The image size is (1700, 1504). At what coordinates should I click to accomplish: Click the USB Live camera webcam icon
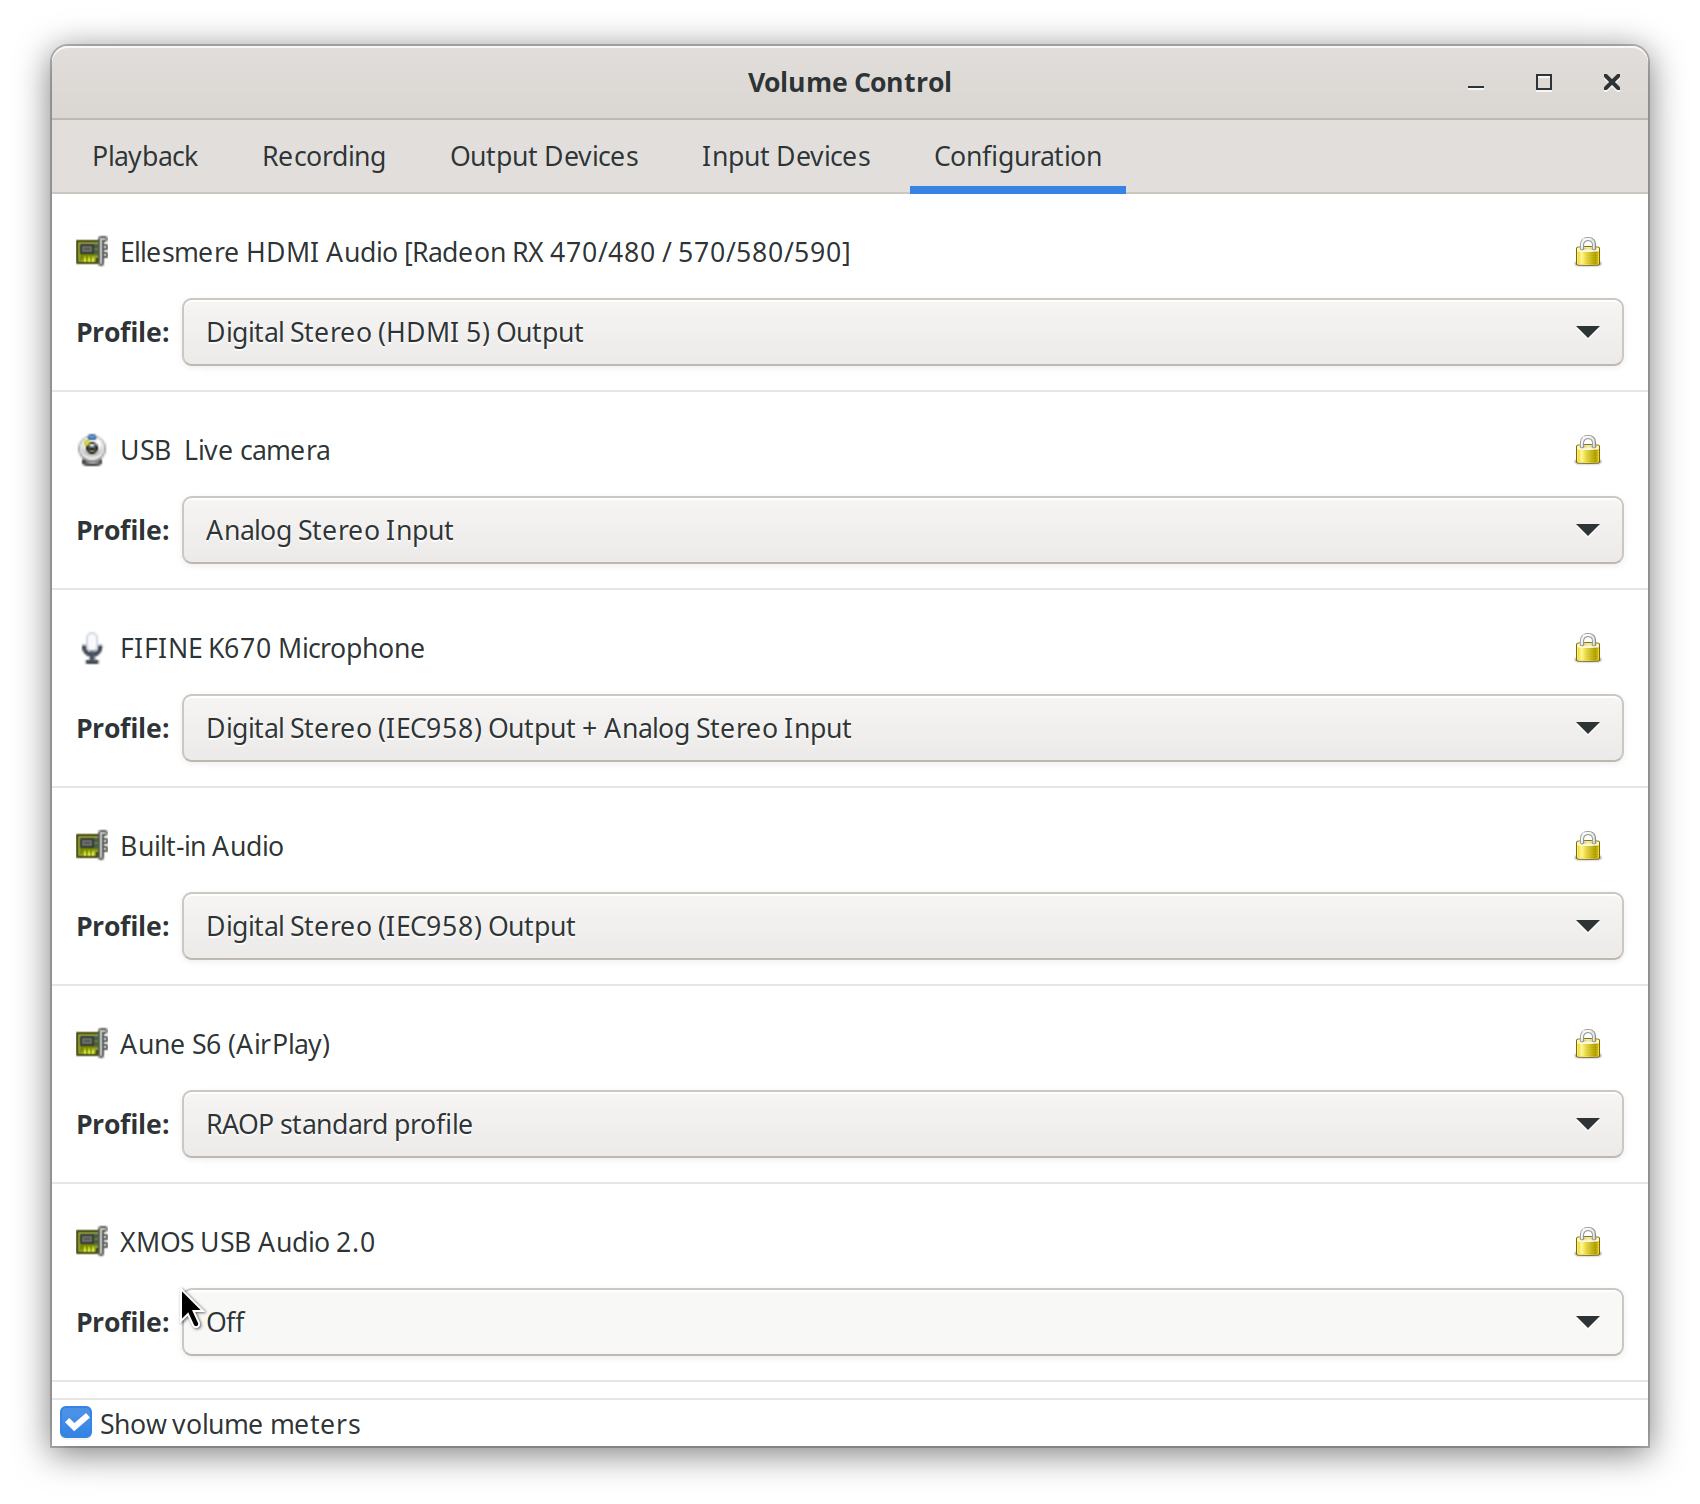(x=92, y=450)
